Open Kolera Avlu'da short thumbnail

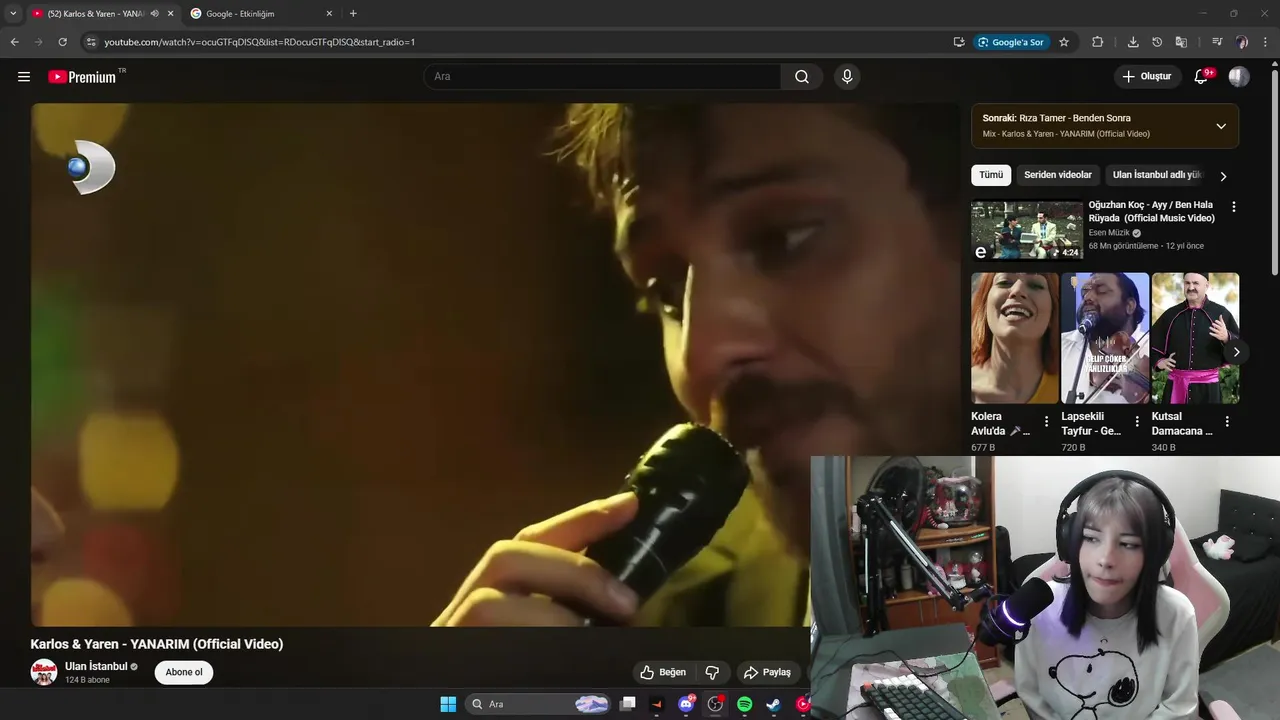pyautogui.click(x=1014, y=338)
